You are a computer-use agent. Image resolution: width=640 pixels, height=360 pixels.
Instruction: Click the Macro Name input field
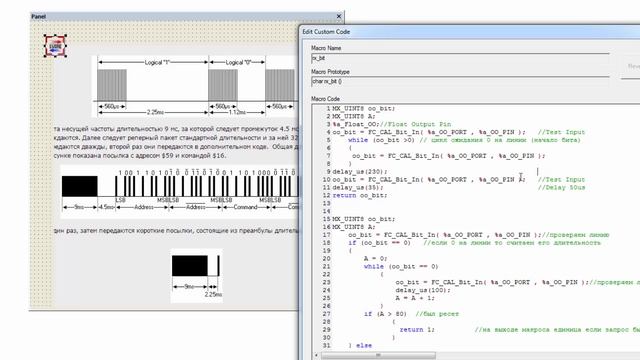point(460,58)
